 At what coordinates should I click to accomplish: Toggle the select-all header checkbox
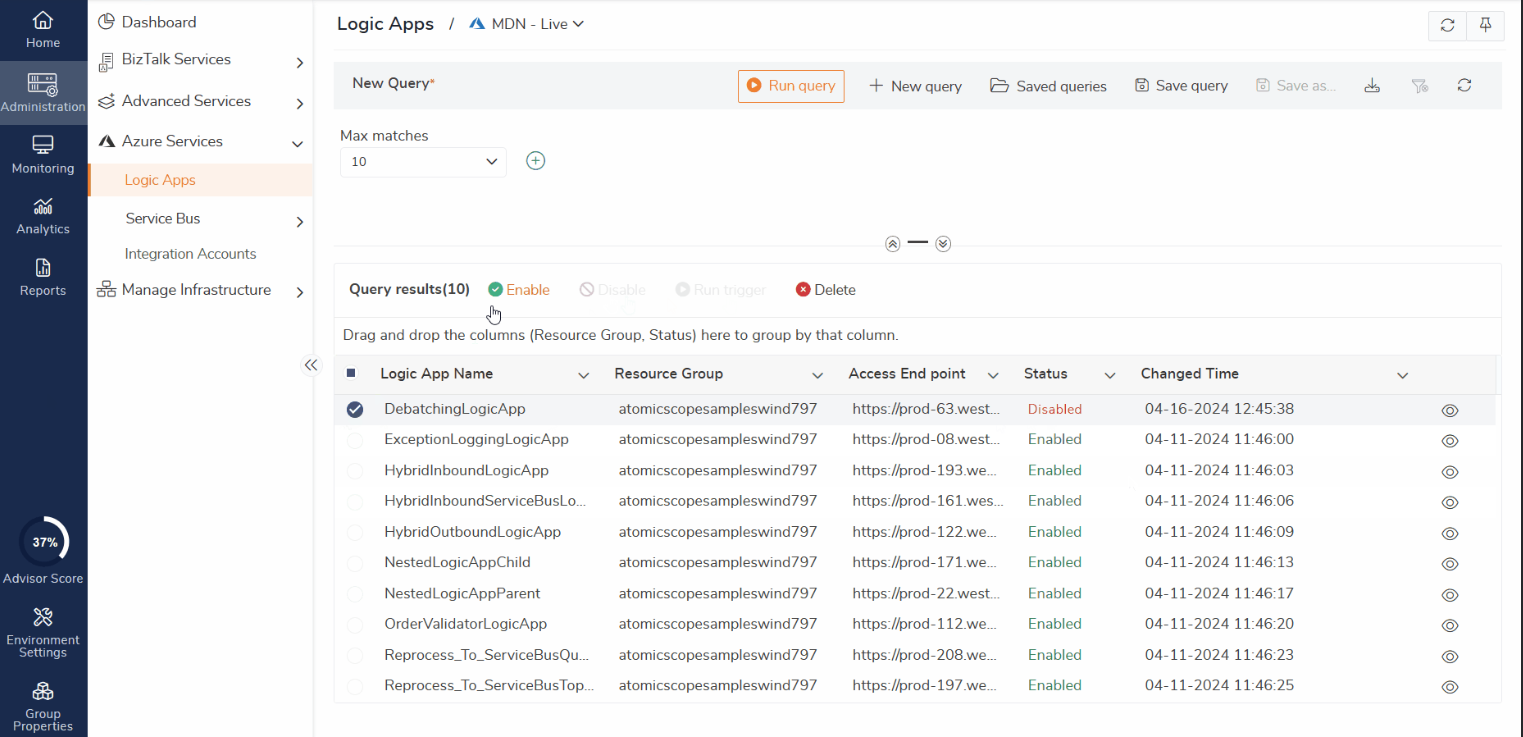pyautogui.click(x=351, y=373)
